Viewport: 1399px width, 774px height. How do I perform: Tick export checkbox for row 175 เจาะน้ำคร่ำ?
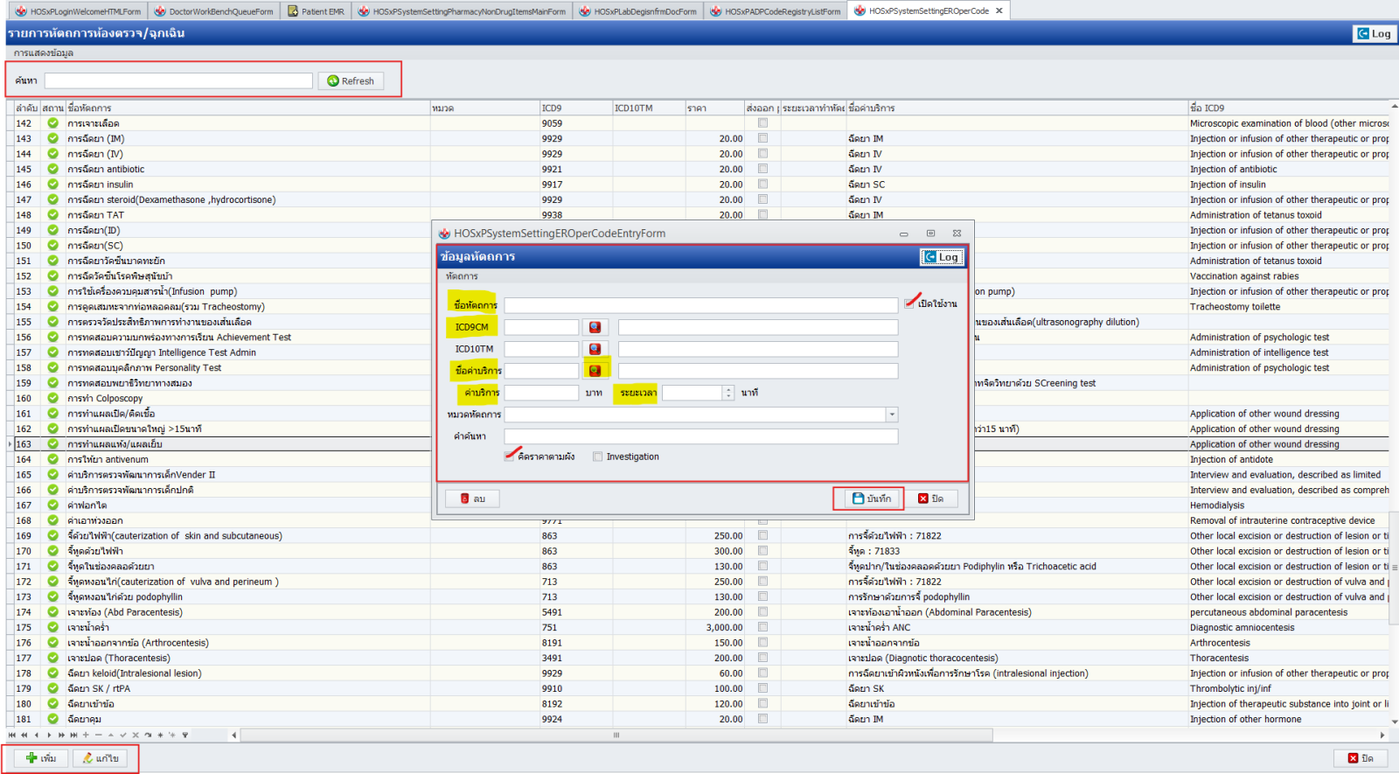[763, 628]
